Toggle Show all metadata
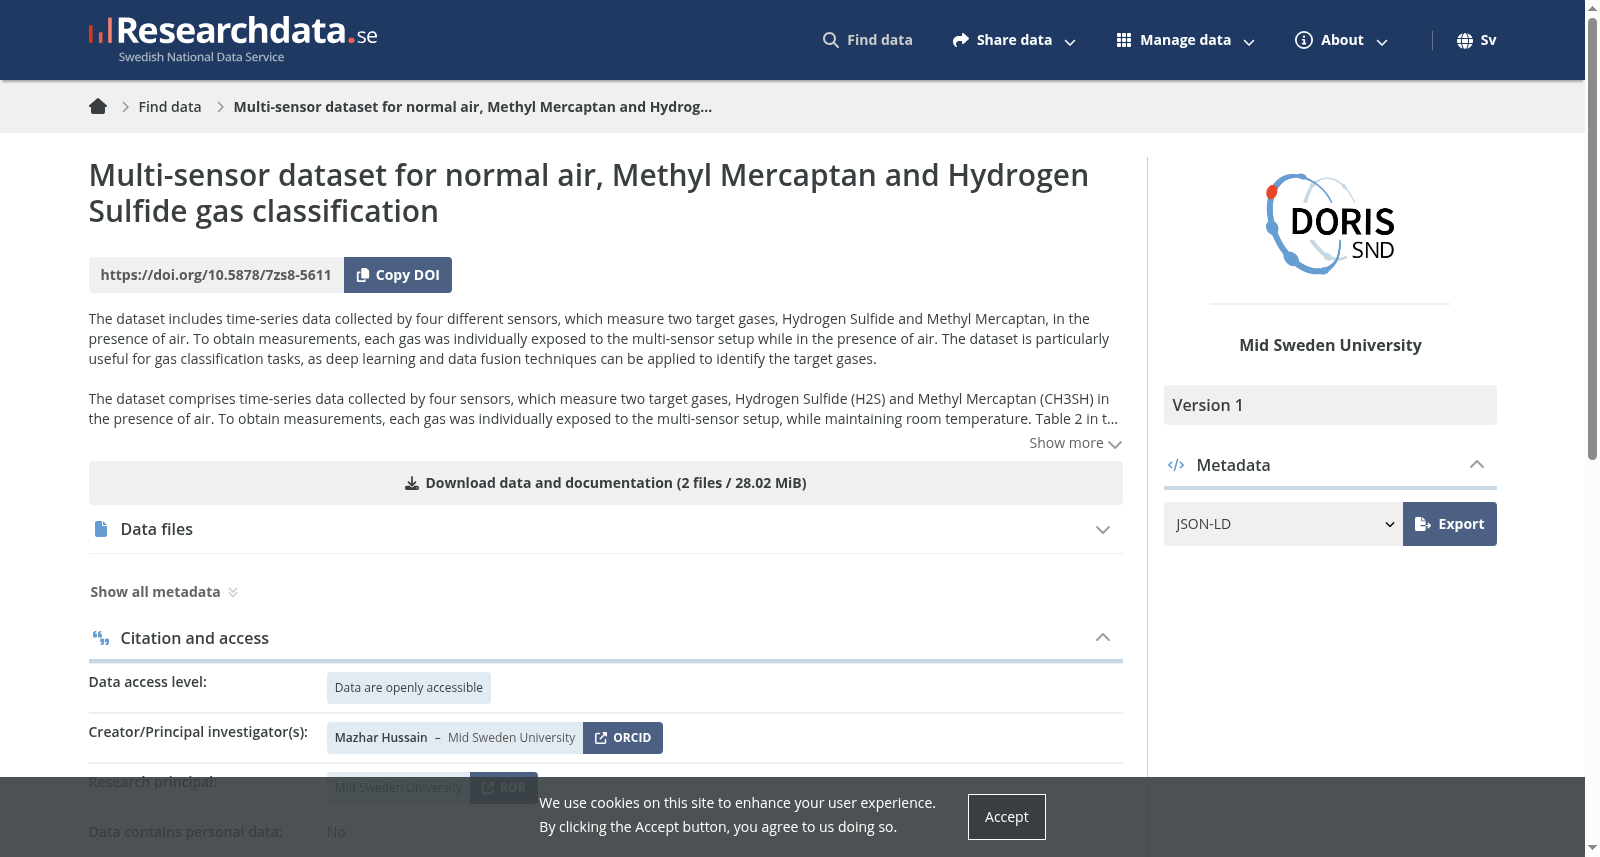Screen dimensions: 1600x857 (164, 592)
